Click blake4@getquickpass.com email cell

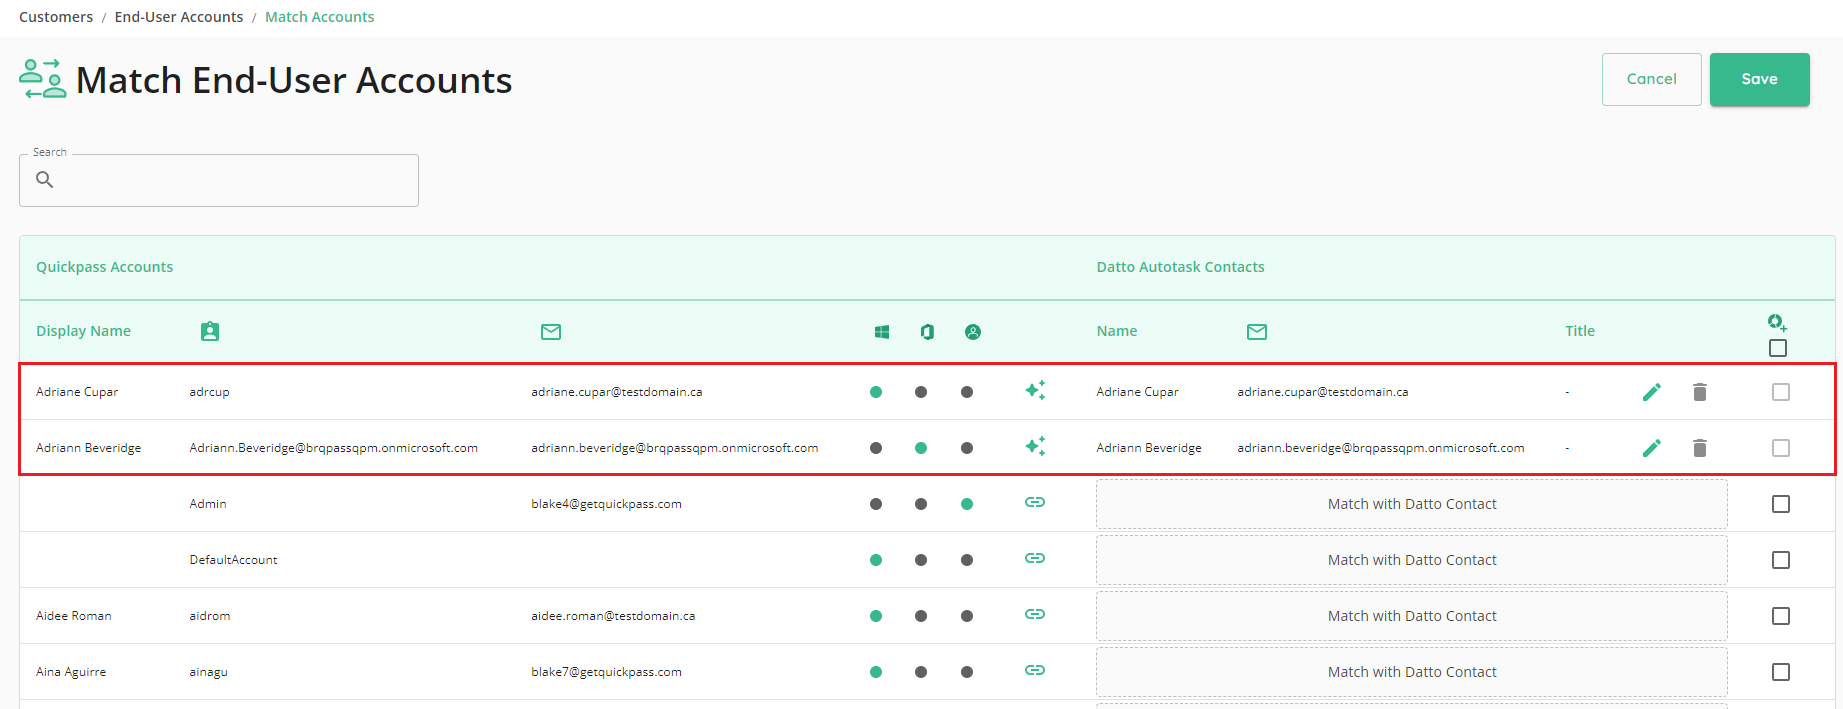[x=607, y=504]
